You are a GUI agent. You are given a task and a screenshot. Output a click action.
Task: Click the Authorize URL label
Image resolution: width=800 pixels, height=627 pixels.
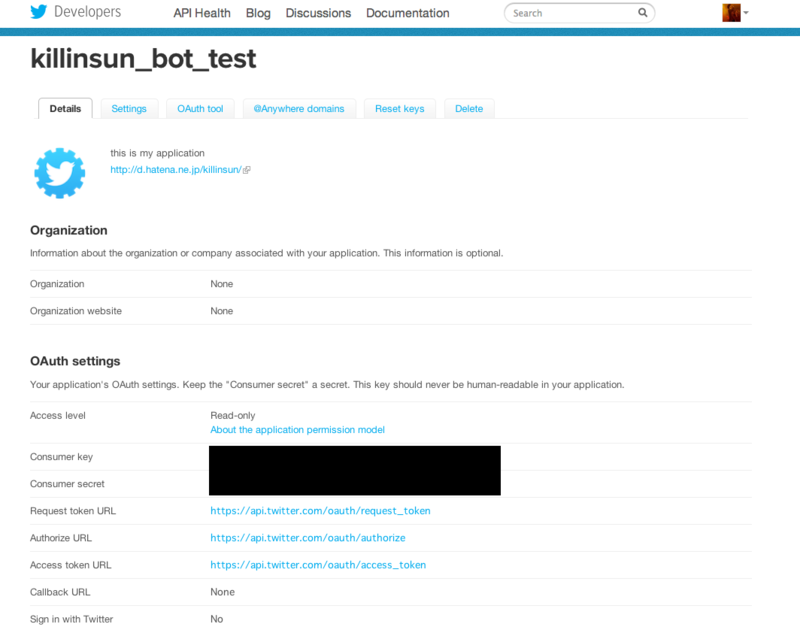(x=61, y=538)
